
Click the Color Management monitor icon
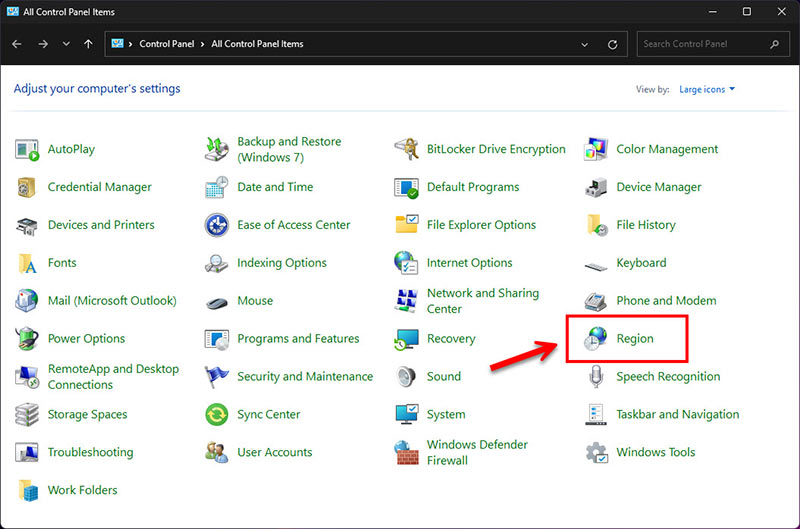595,149
